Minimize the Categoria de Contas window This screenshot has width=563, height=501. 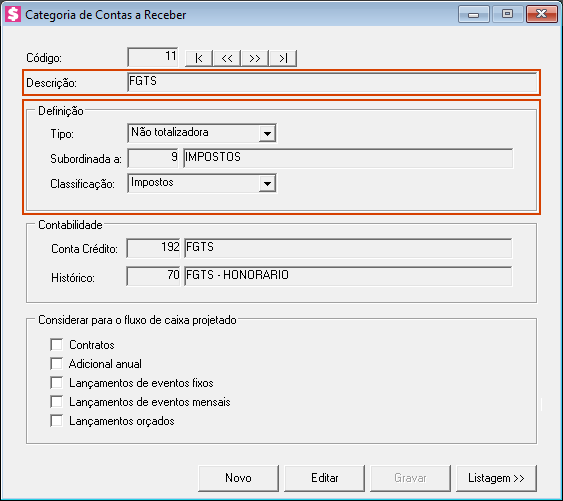(x=474, y=14)
